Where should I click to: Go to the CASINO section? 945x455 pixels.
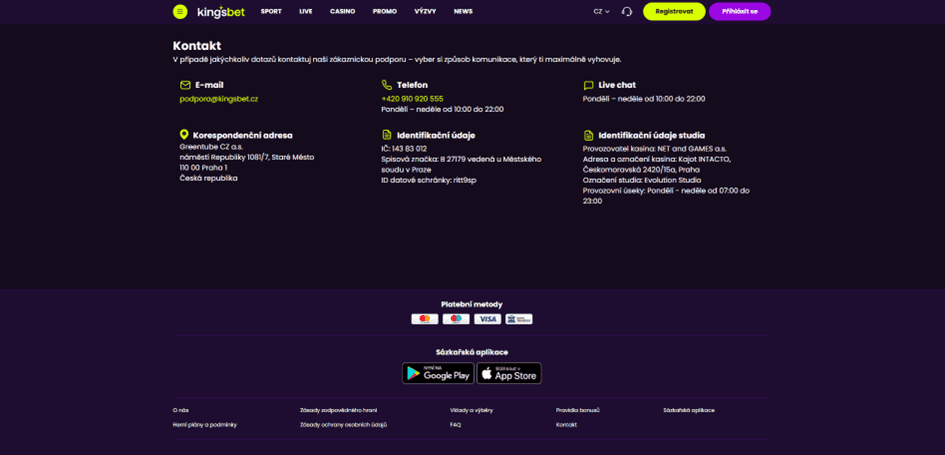pyautogui.click(x=342, y=11)
